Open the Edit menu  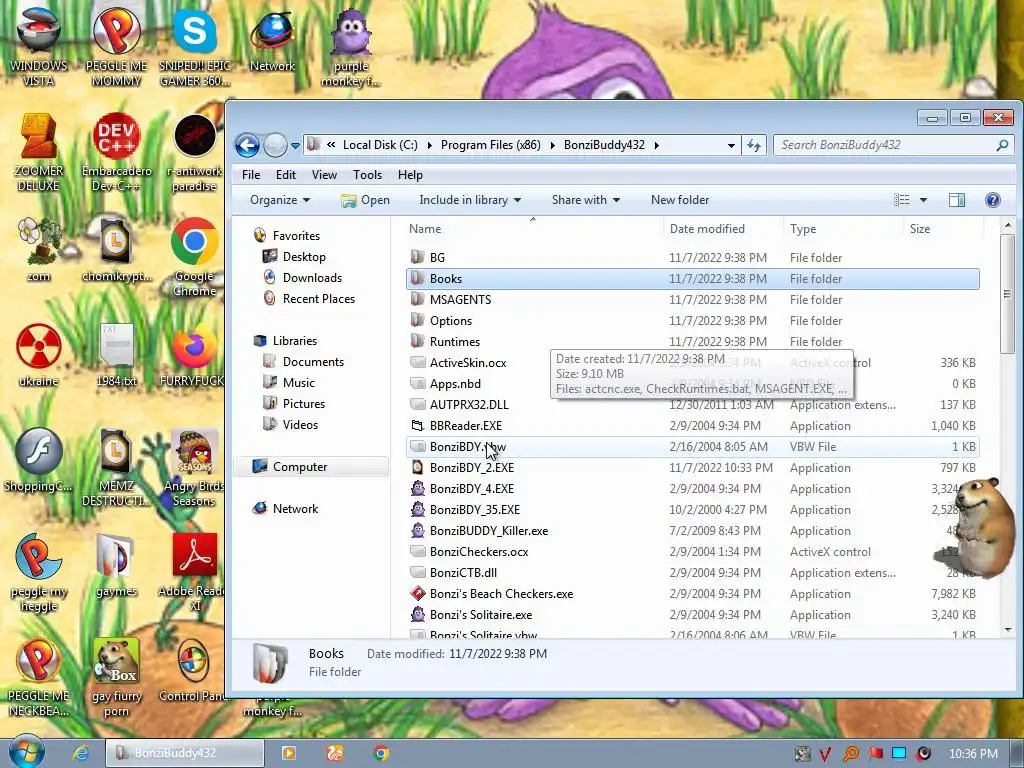tap(285, 175)
